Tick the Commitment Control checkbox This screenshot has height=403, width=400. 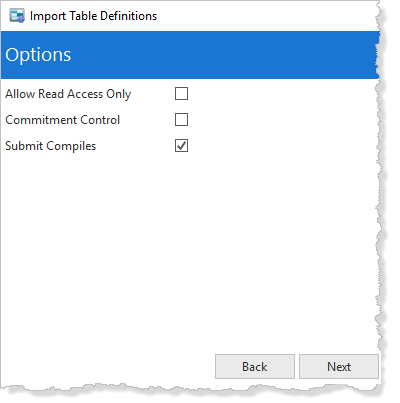tap(181, 120)
